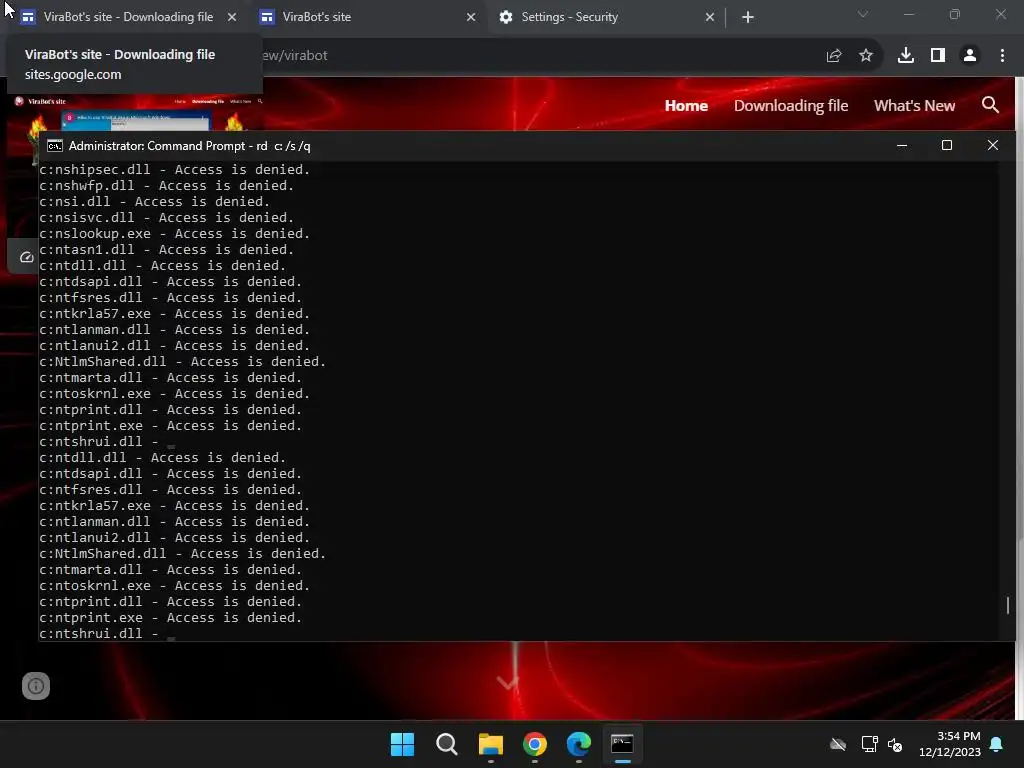
Task: Click the line 'c:nsisvc.dll - Access is denied.'
Action: tap(167, 217)
